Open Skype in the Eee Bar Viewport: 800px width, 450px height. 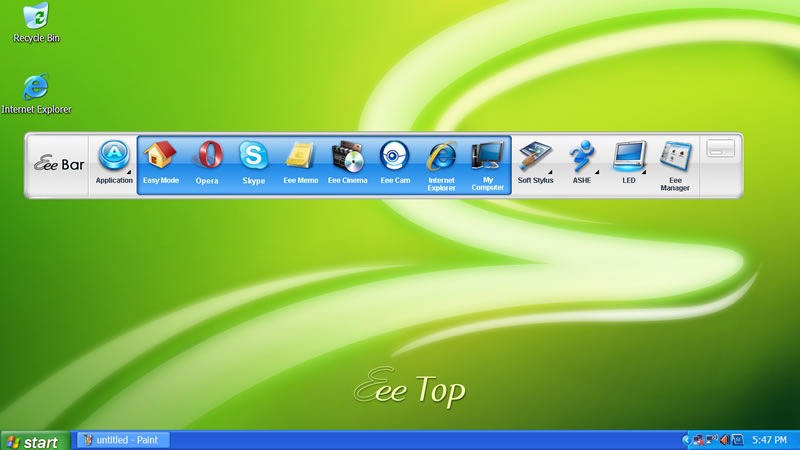coord(254,158)
